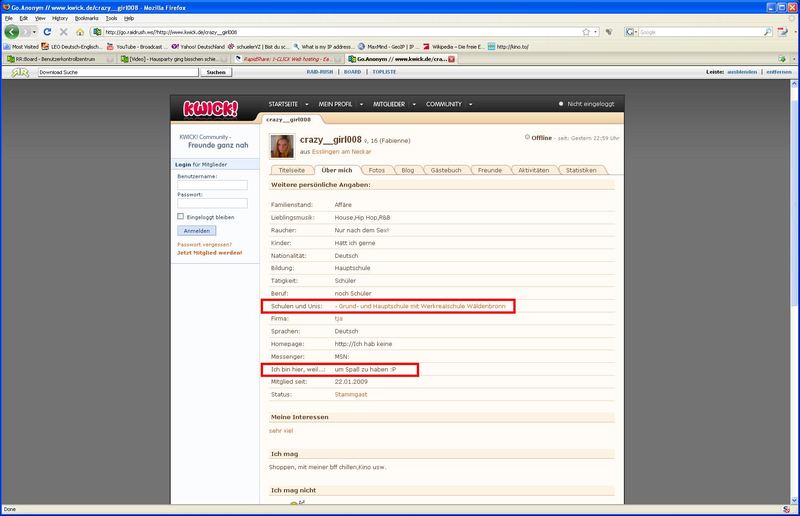This screenshot has height=516, width=800.
Task: Open the LEO Deutsch-Englisch bookmark
Action: [x=71, y=46]
